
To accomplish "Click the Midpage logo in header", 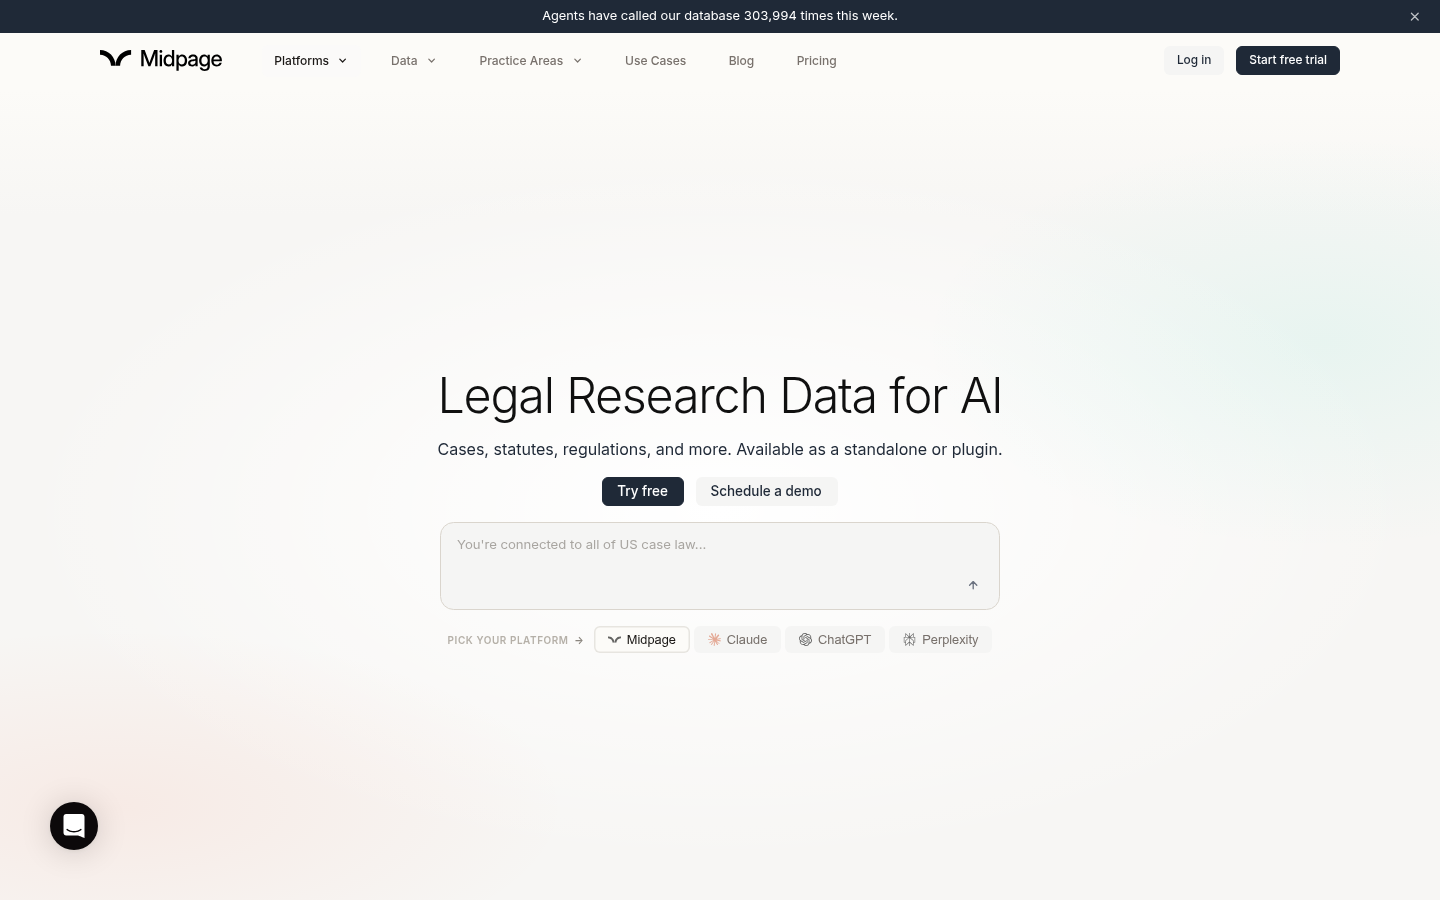I will coord(161,60).
